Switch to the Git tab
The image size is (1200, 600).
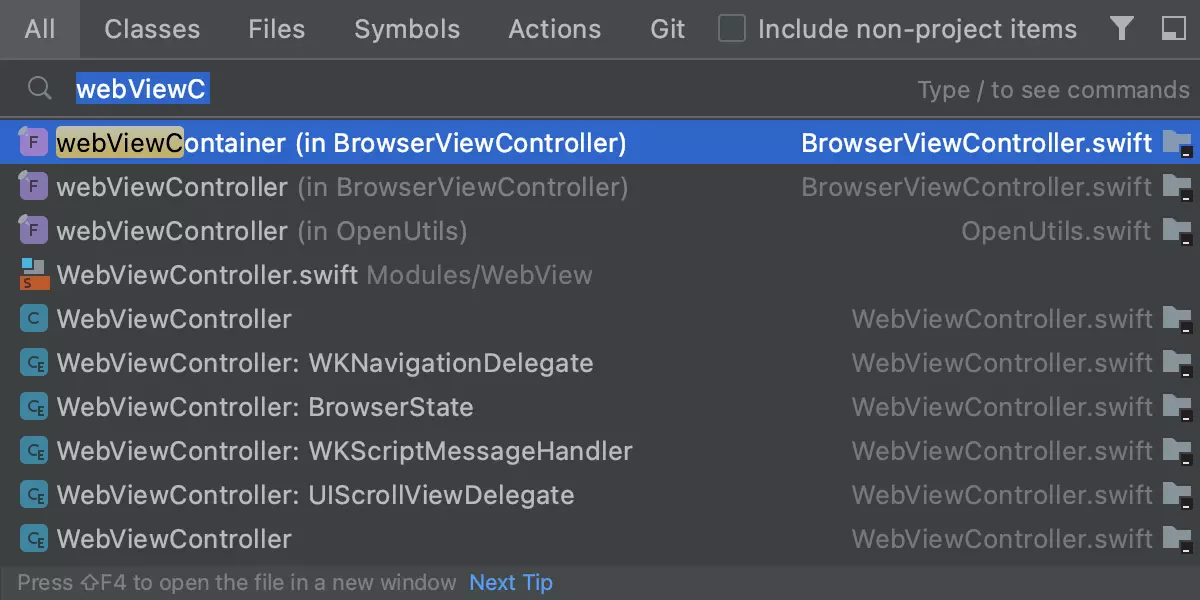coord(668,29)
